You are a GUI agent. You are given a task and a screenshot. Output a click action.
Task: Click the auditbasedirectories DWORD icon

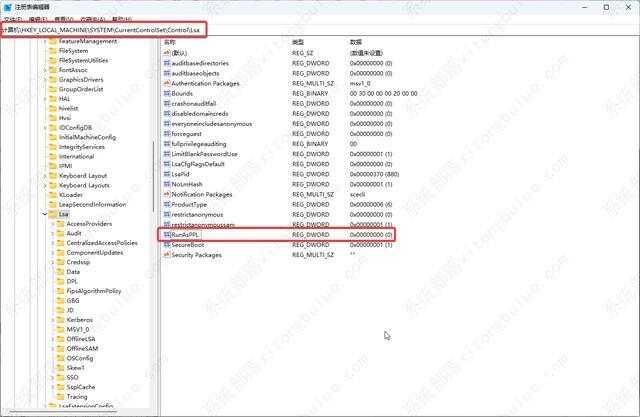167,63
